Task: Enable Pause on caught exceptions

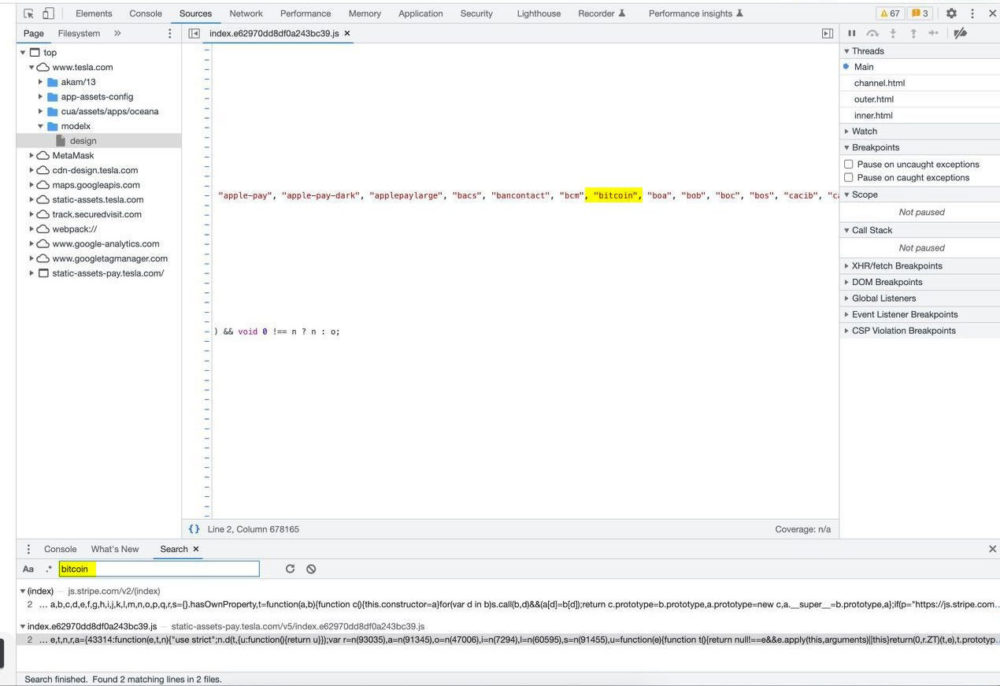Action: coord(849,178)
